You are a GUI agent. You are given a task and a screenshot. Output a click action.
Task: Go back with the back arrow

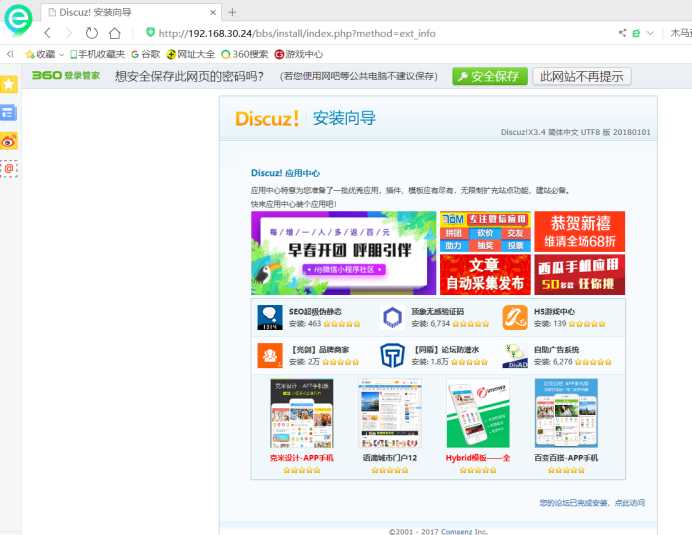tap(48, 33)
